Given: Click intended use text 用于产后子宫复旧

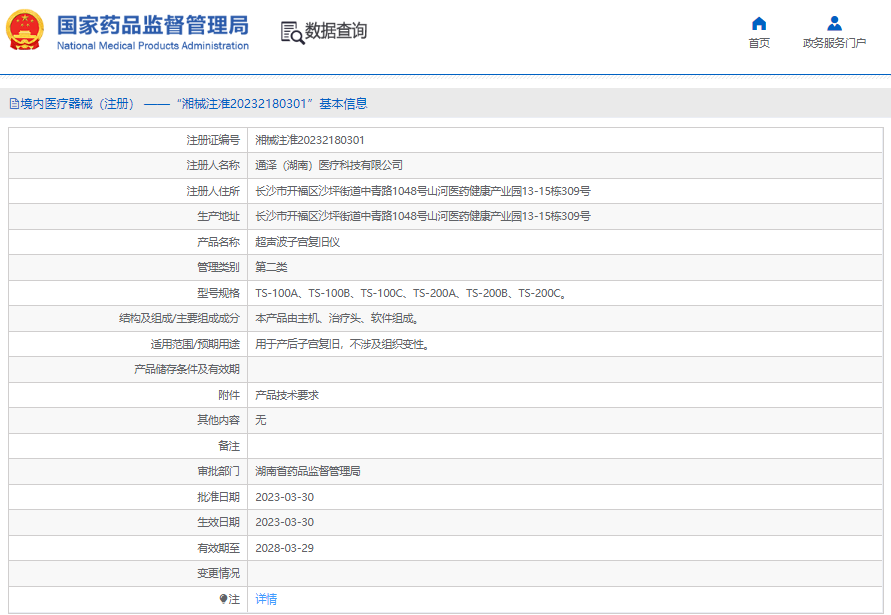Looking at the screenshot, I should [x=298, y=344].
